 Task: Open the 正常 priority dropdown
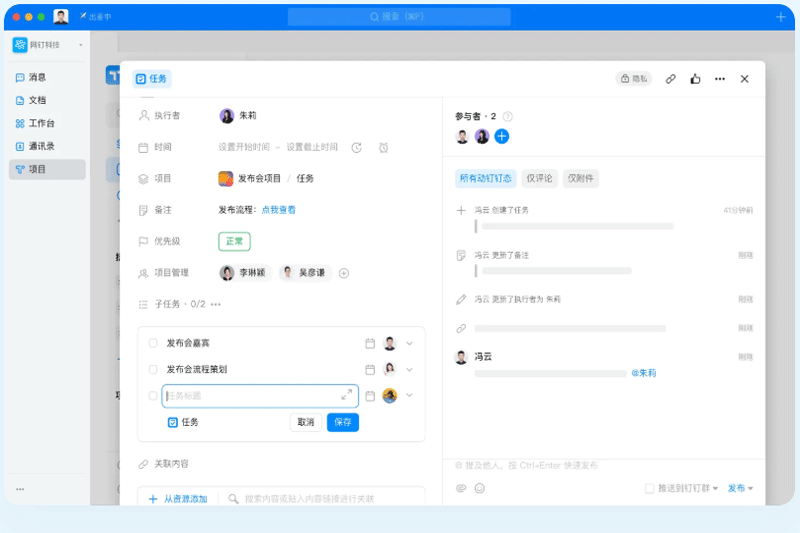click(x=234, y=241)
